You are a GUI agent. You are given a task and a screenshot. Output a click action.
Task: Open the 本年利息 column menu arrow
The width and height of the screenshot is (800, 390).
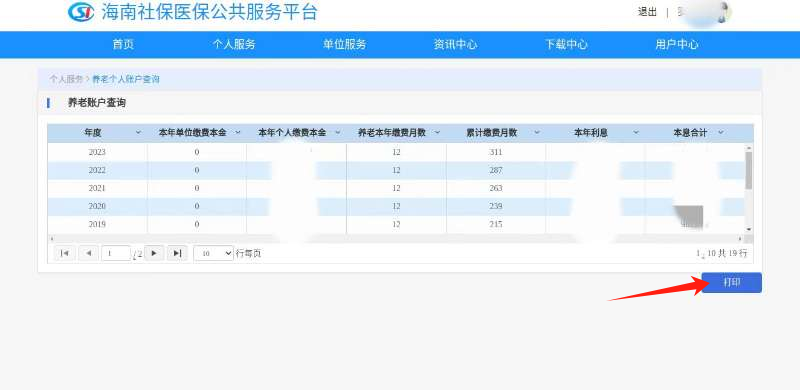636,133
